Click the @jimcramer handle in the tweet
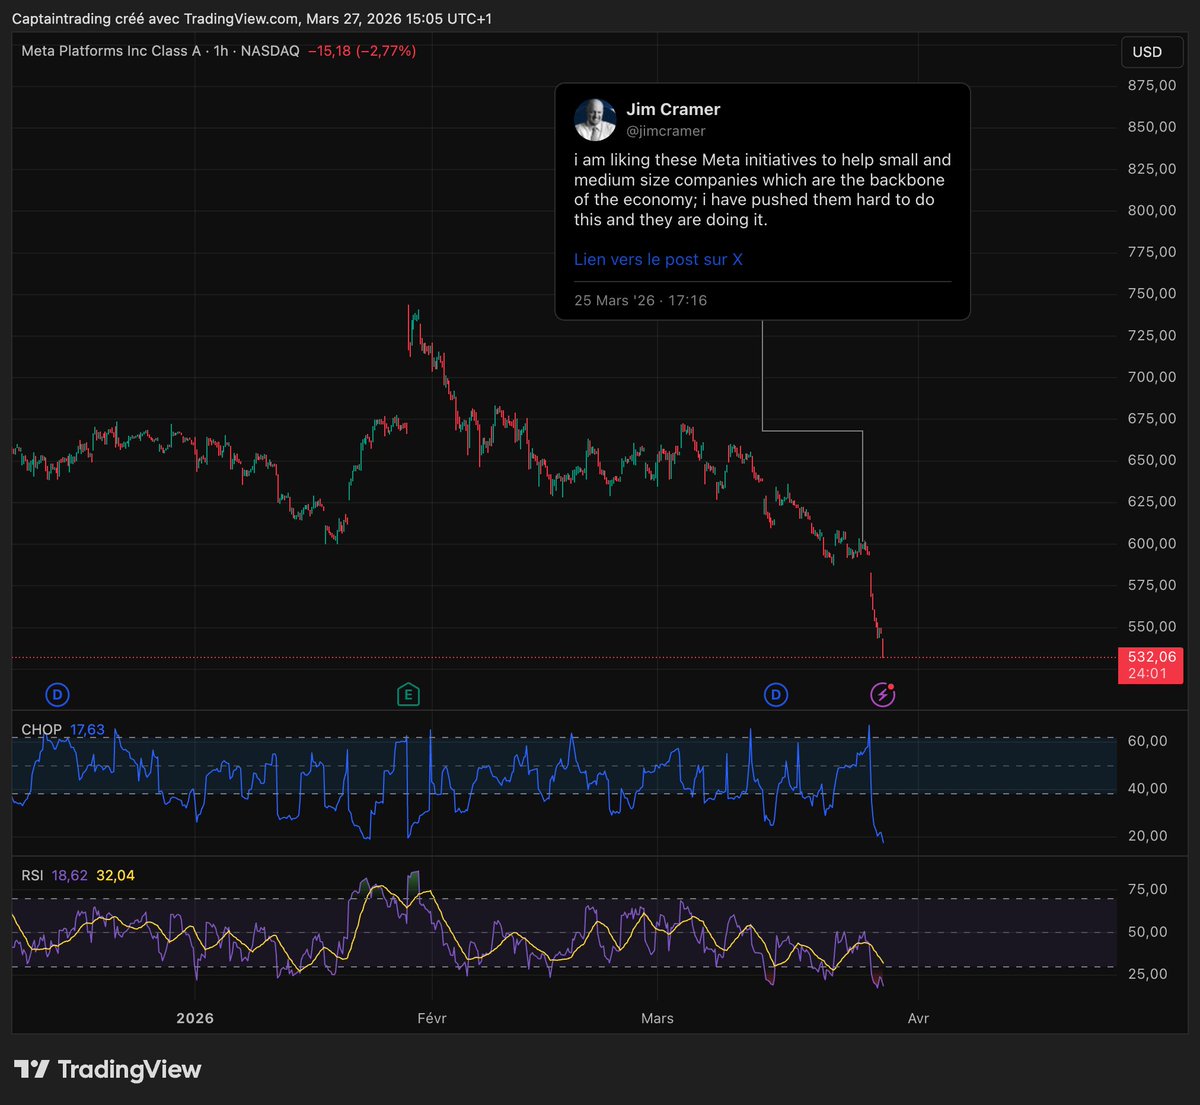1200x1105 pixels. click(x=666, y=131)
